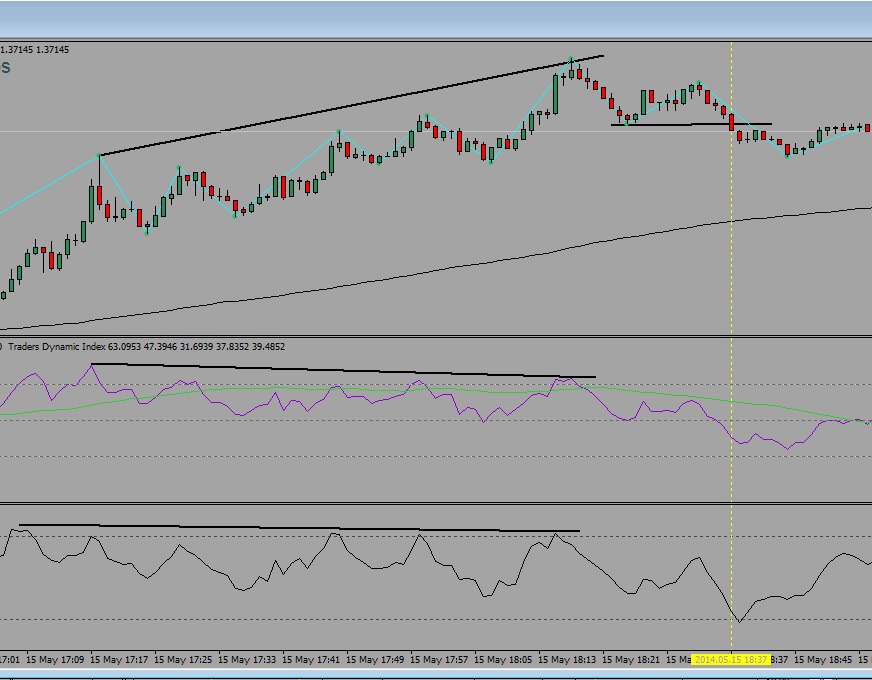Click the 15 May 17:09 time label
This screenshot has height=680, width=872.
click(55, 659)
